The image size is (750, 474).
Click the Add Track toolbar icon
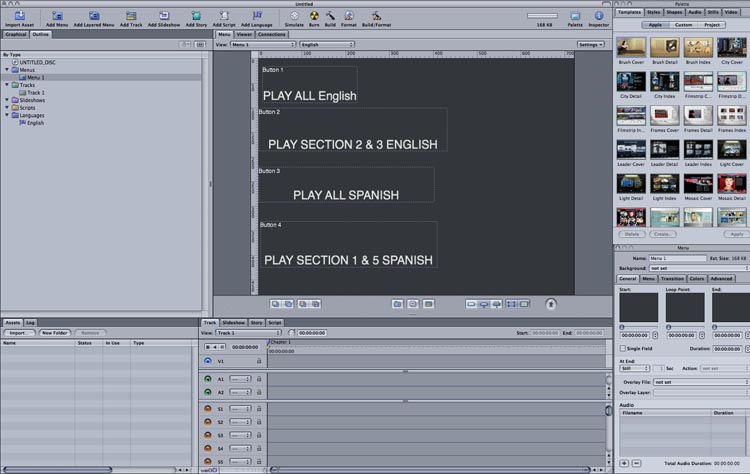pyautogui.click(x=131, y=16)
